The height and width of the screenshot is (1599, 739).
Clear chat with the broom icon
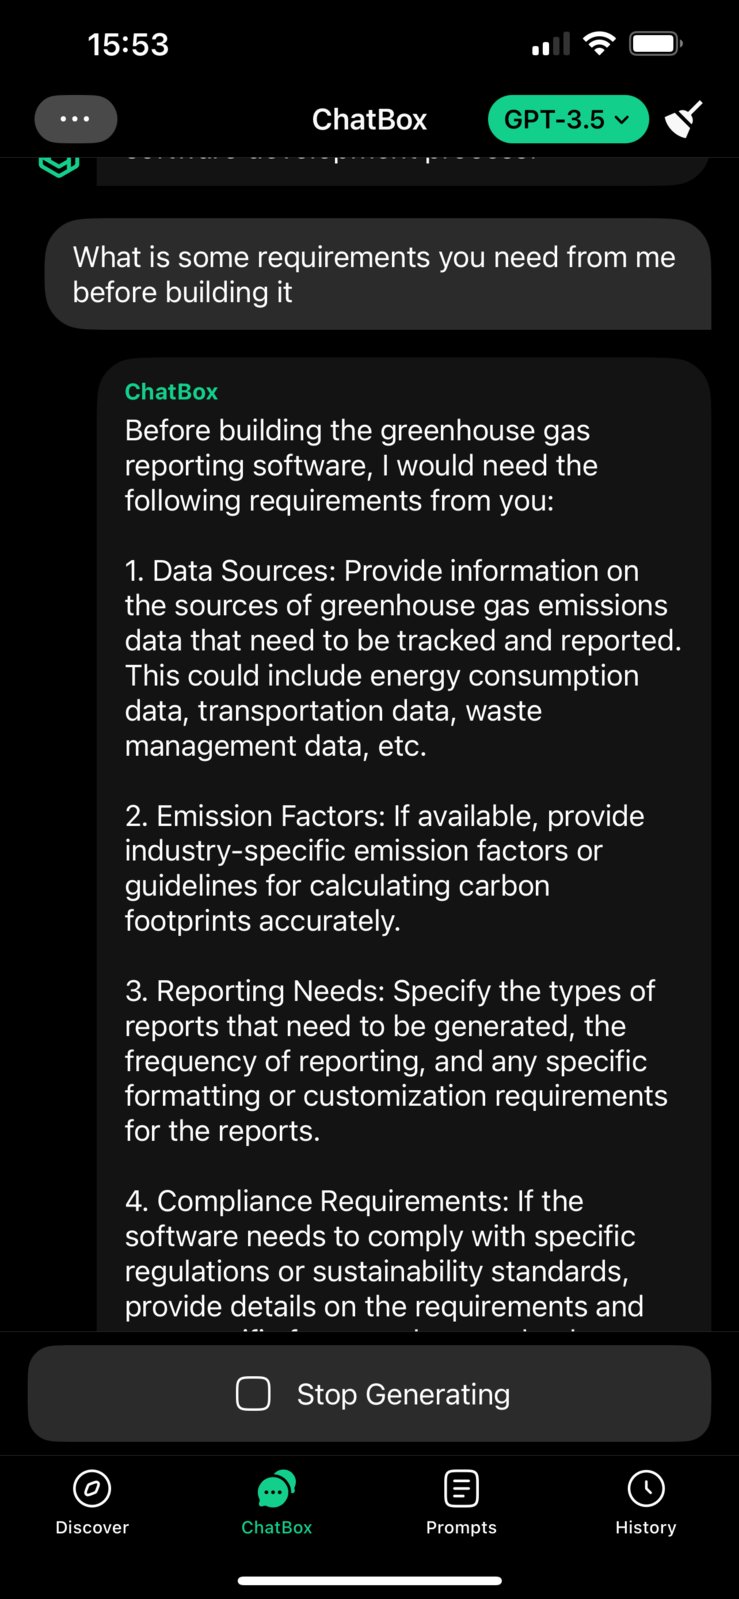[x=685, y=119]
